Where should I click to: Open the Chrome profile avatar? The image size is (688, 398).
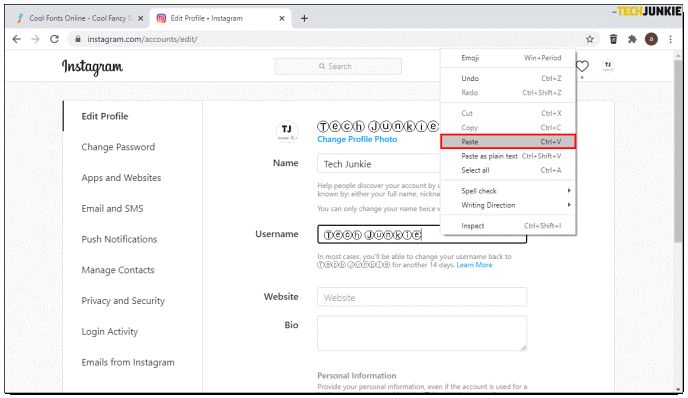coord(651,39)
